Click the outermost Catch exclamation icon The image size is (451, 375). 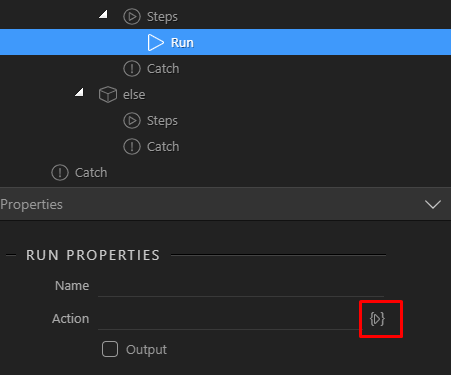pyautogui.click(x=60, y=173)
